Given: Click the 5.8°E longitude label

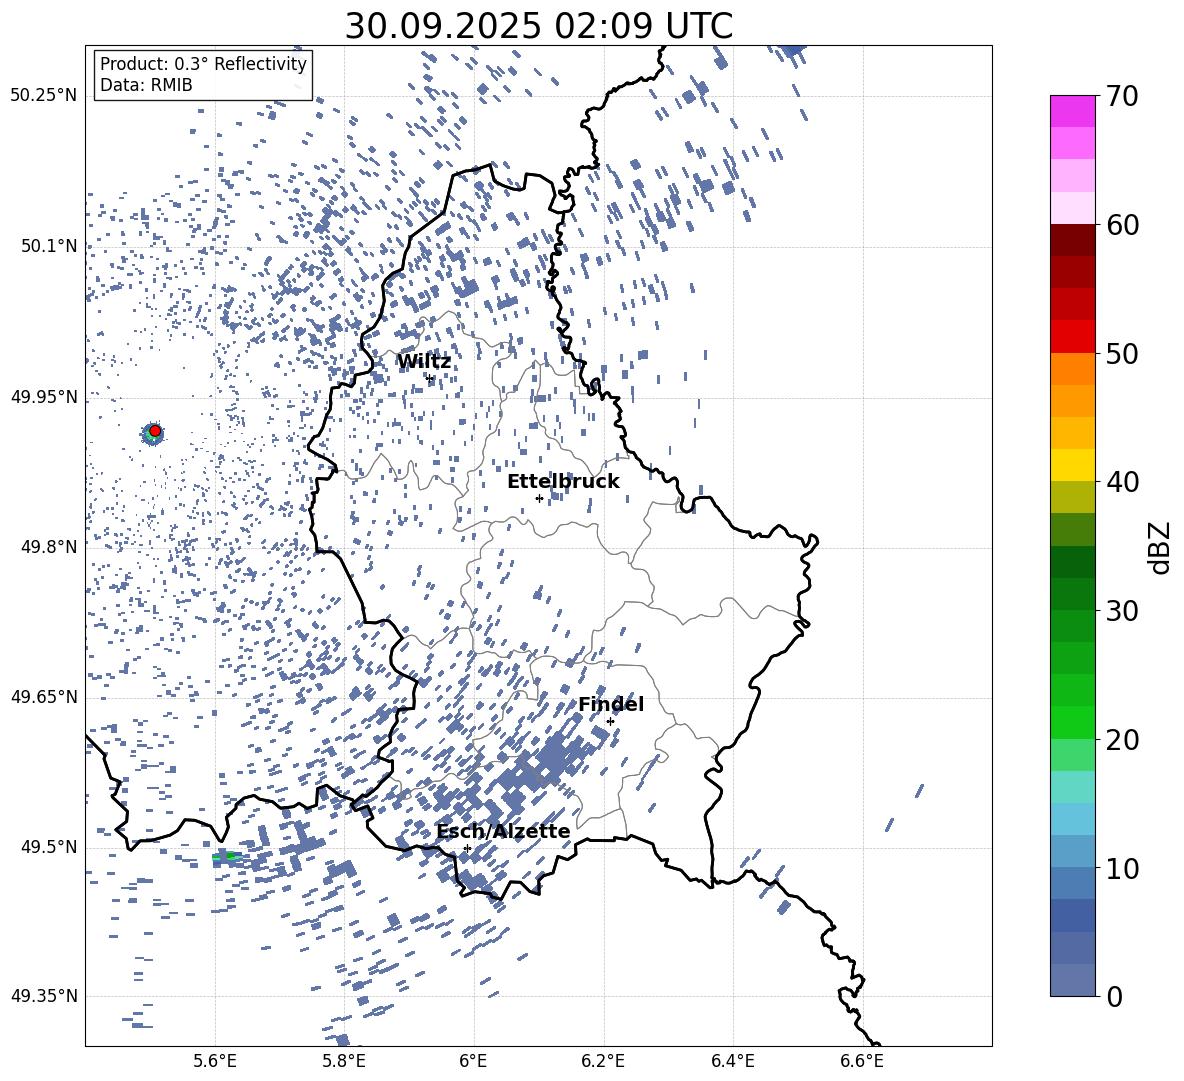Looking at the screenshot, I should pos(344,1061).
